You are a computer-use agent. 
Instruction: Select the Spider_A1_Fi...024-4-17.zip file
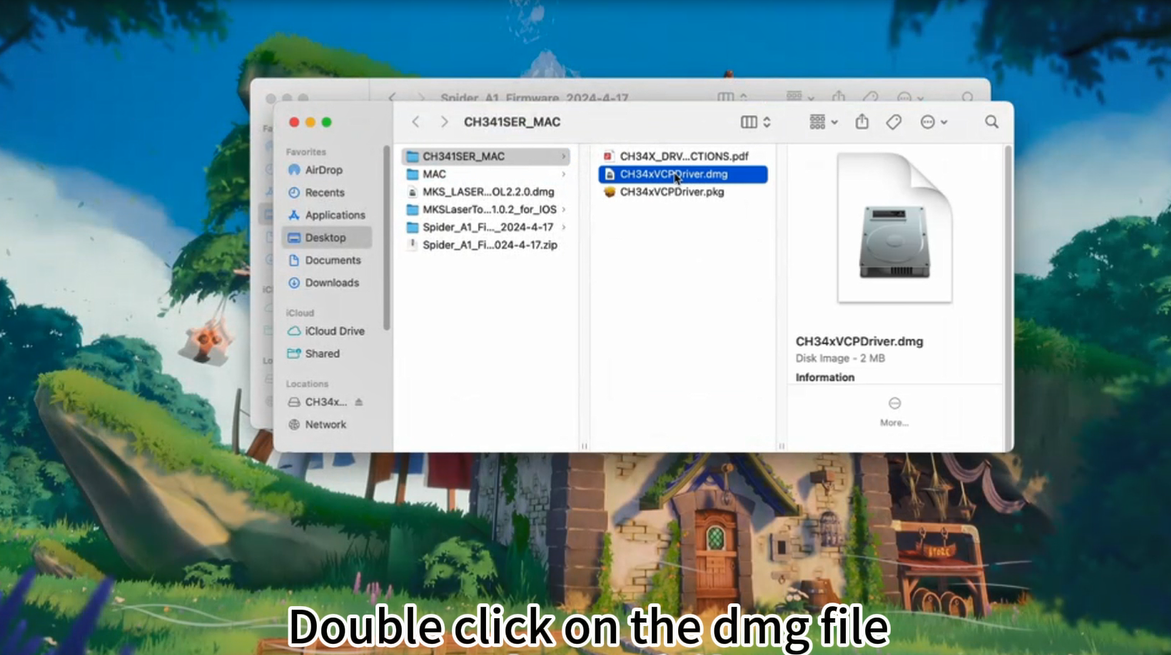[x=485, y=245]
